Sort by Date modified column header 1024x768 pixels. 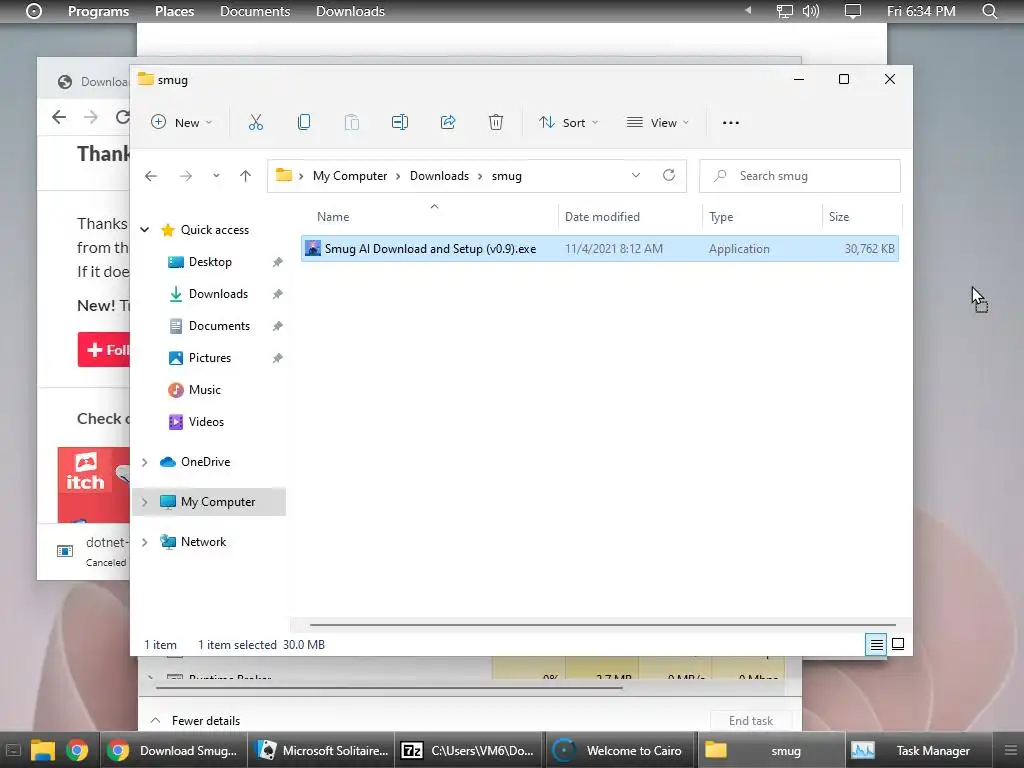pyautogui.click(x=602, y=217)
